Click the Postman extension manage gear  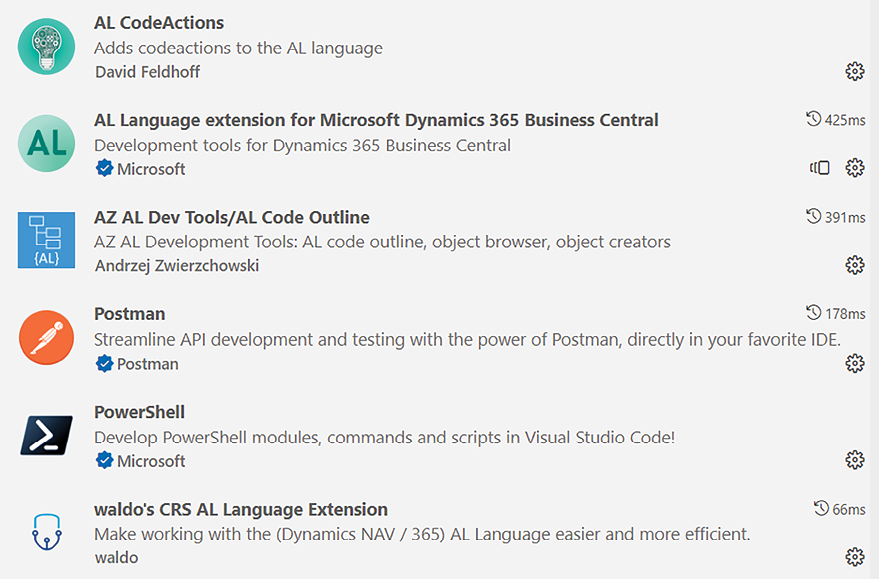854,363
